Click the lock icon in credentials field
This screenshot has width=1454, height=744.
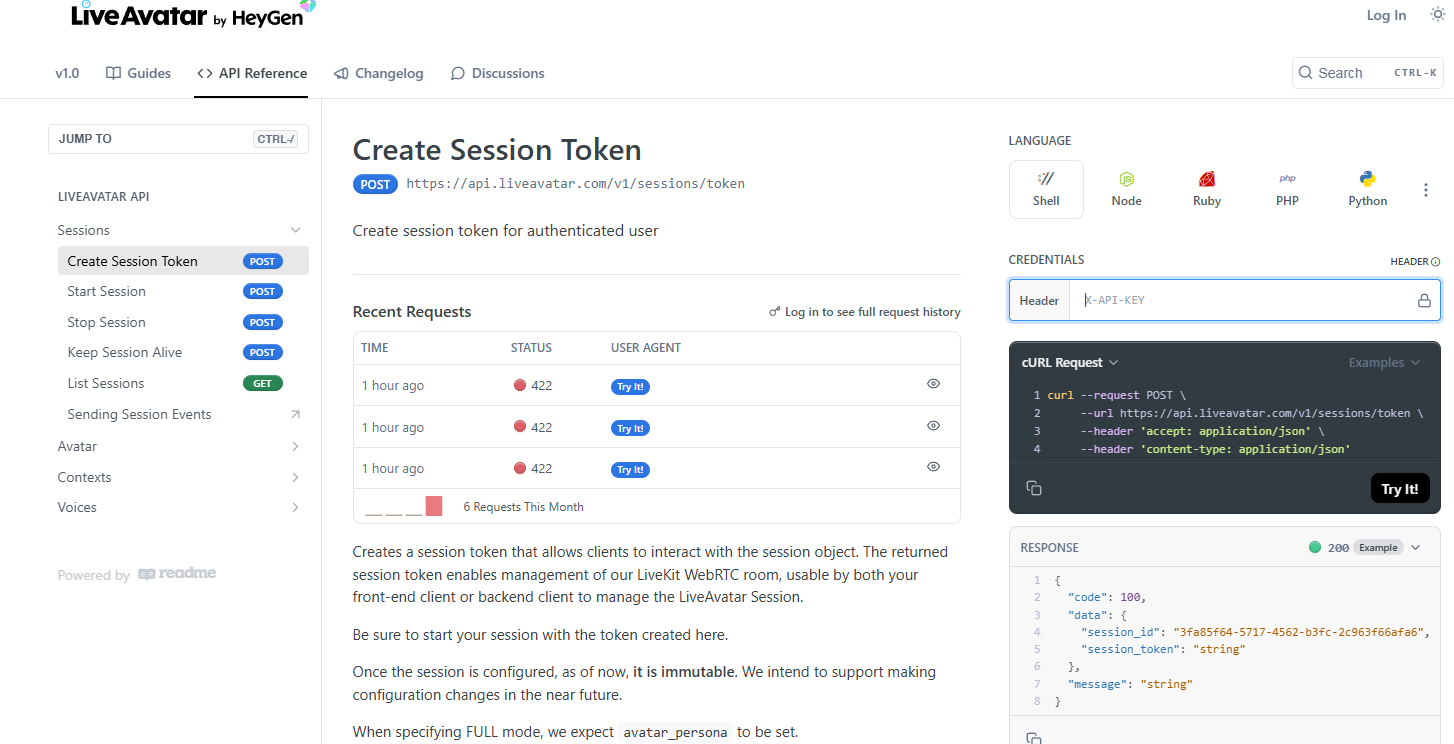(x=1424, y=300)
